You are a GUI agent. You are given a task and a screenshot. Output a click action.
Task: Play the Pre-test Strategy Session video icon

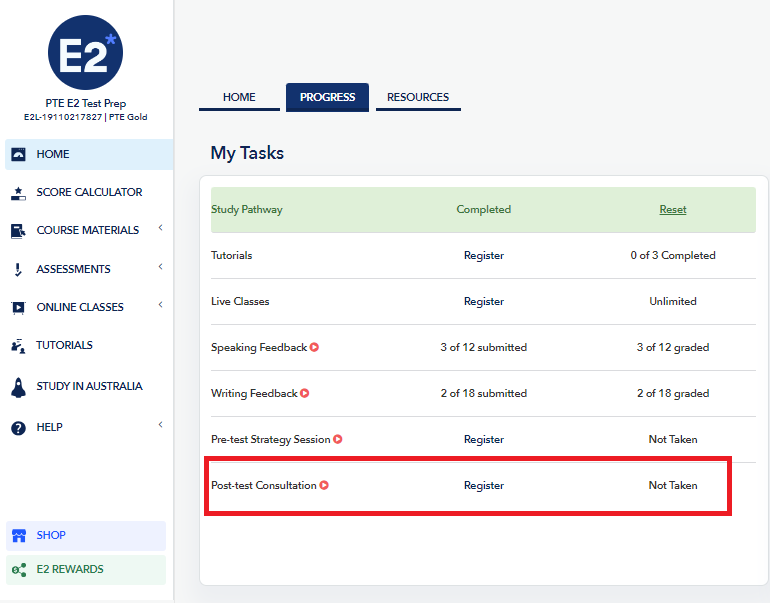tap(338, 440)
